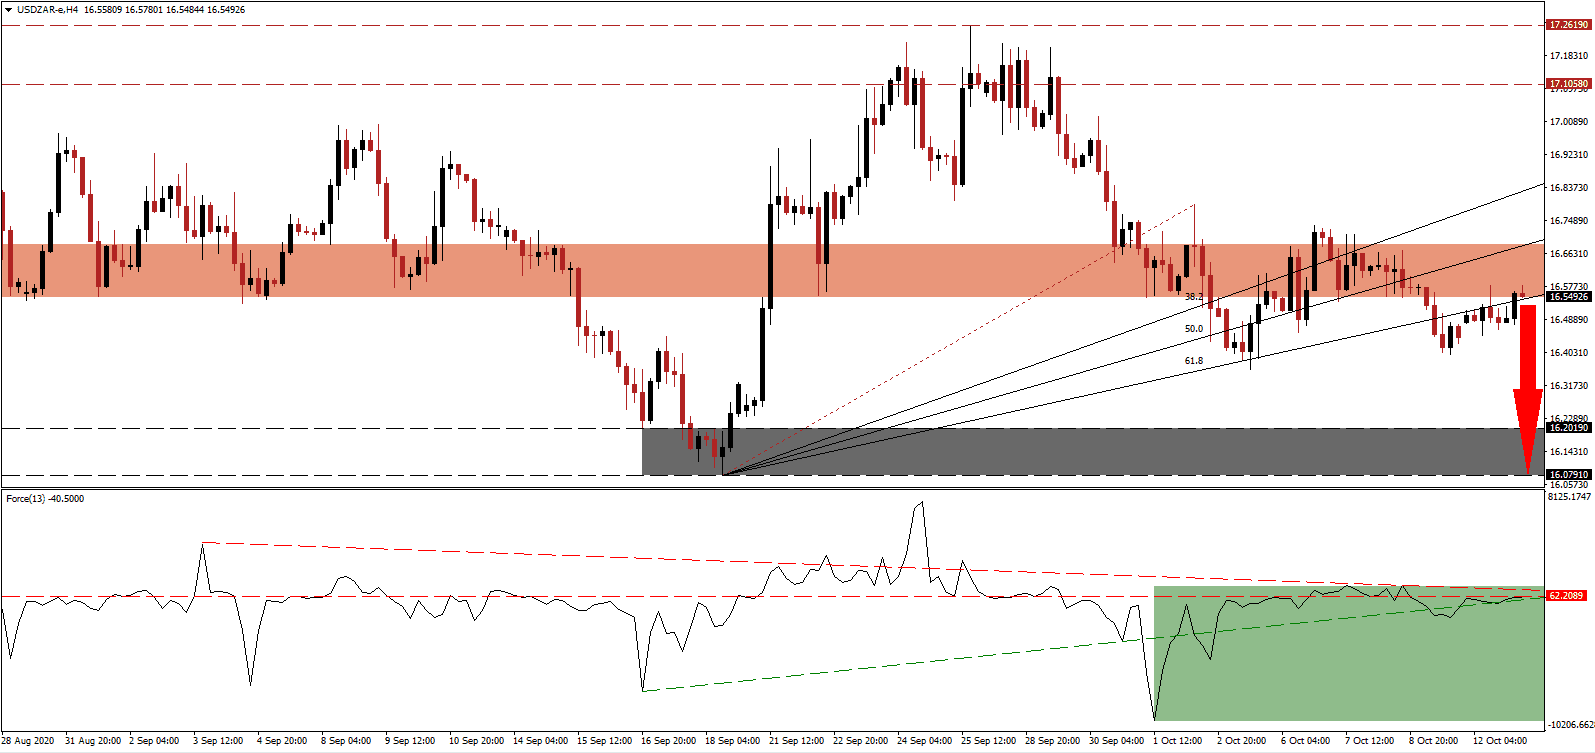This screenshot has width=1595, height=753.
Task: Select the 61.8 Fibonacci fan label
Action: click(1193, 361)
